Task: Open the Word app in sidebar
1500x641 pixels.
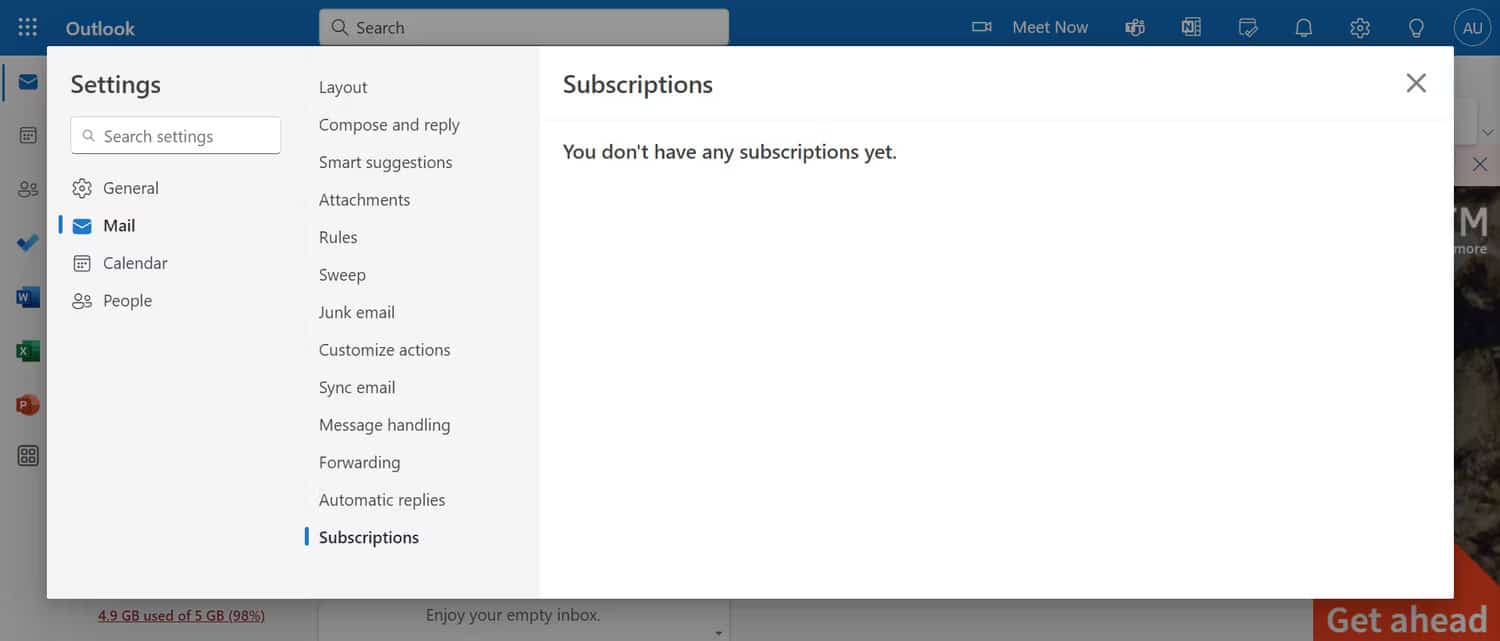Action: [x=28, y=297]
